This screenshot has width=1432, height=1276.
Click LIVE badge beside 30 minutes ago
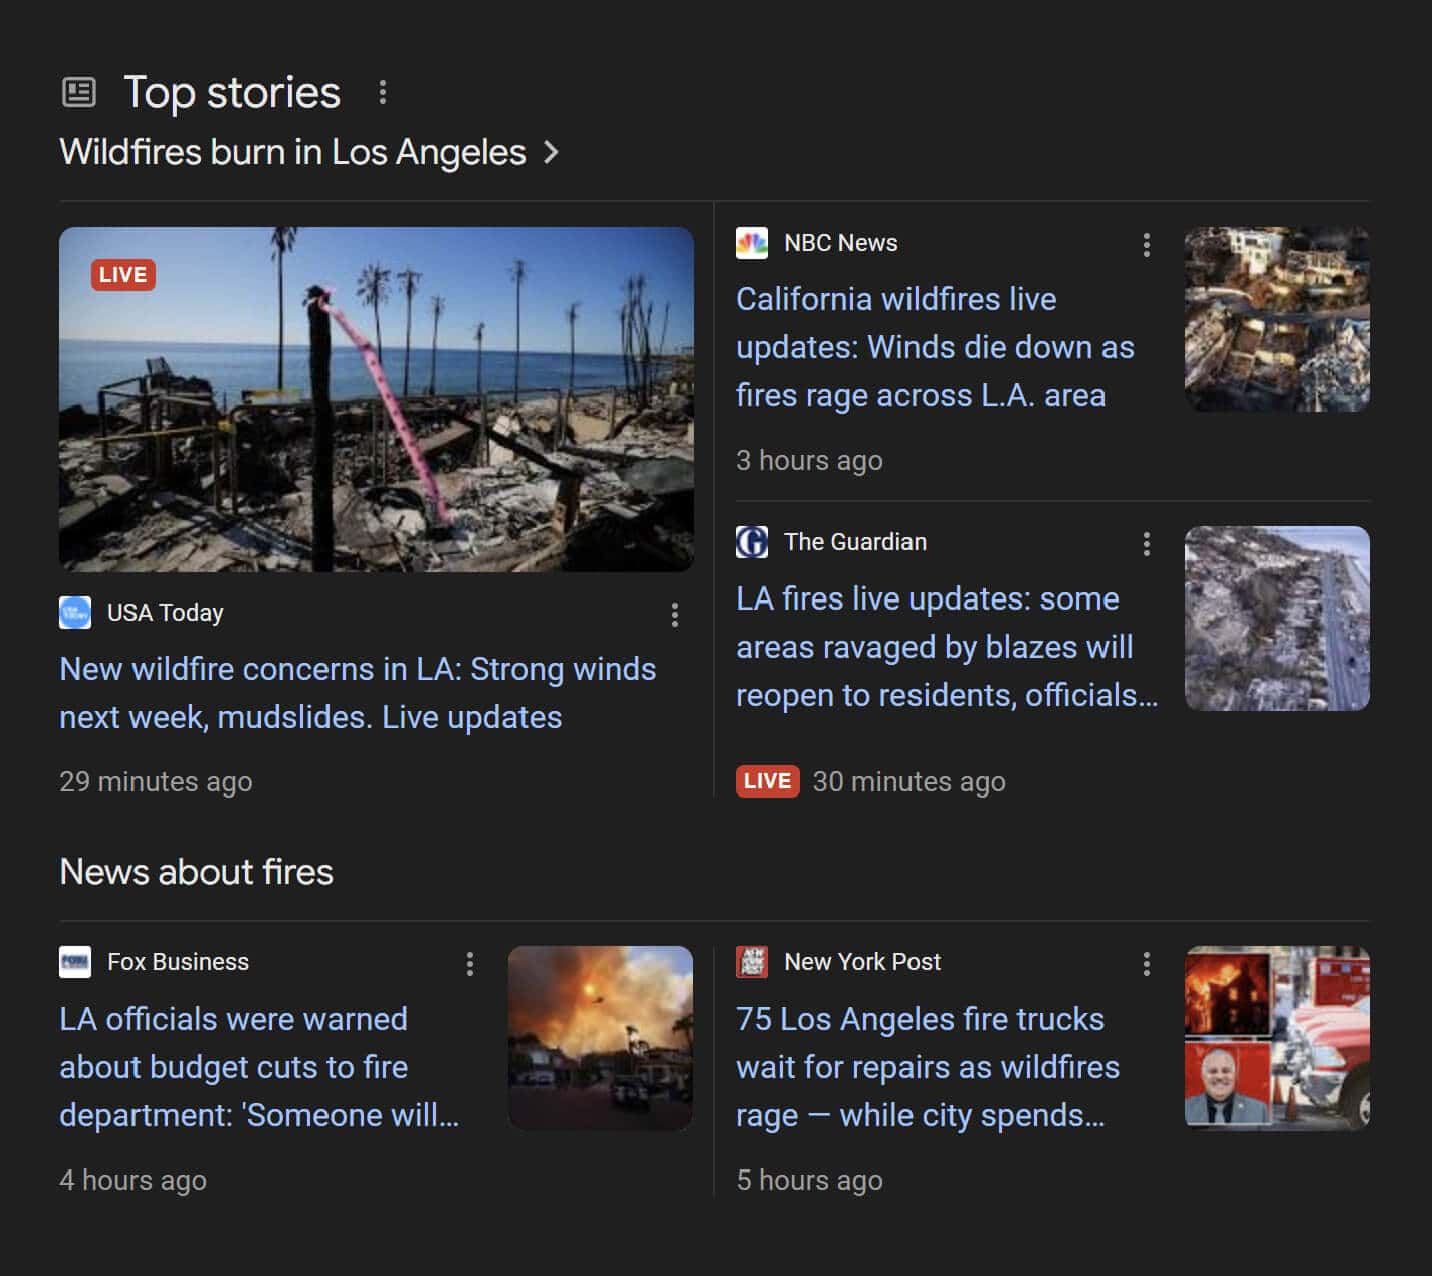coord(768,781)
